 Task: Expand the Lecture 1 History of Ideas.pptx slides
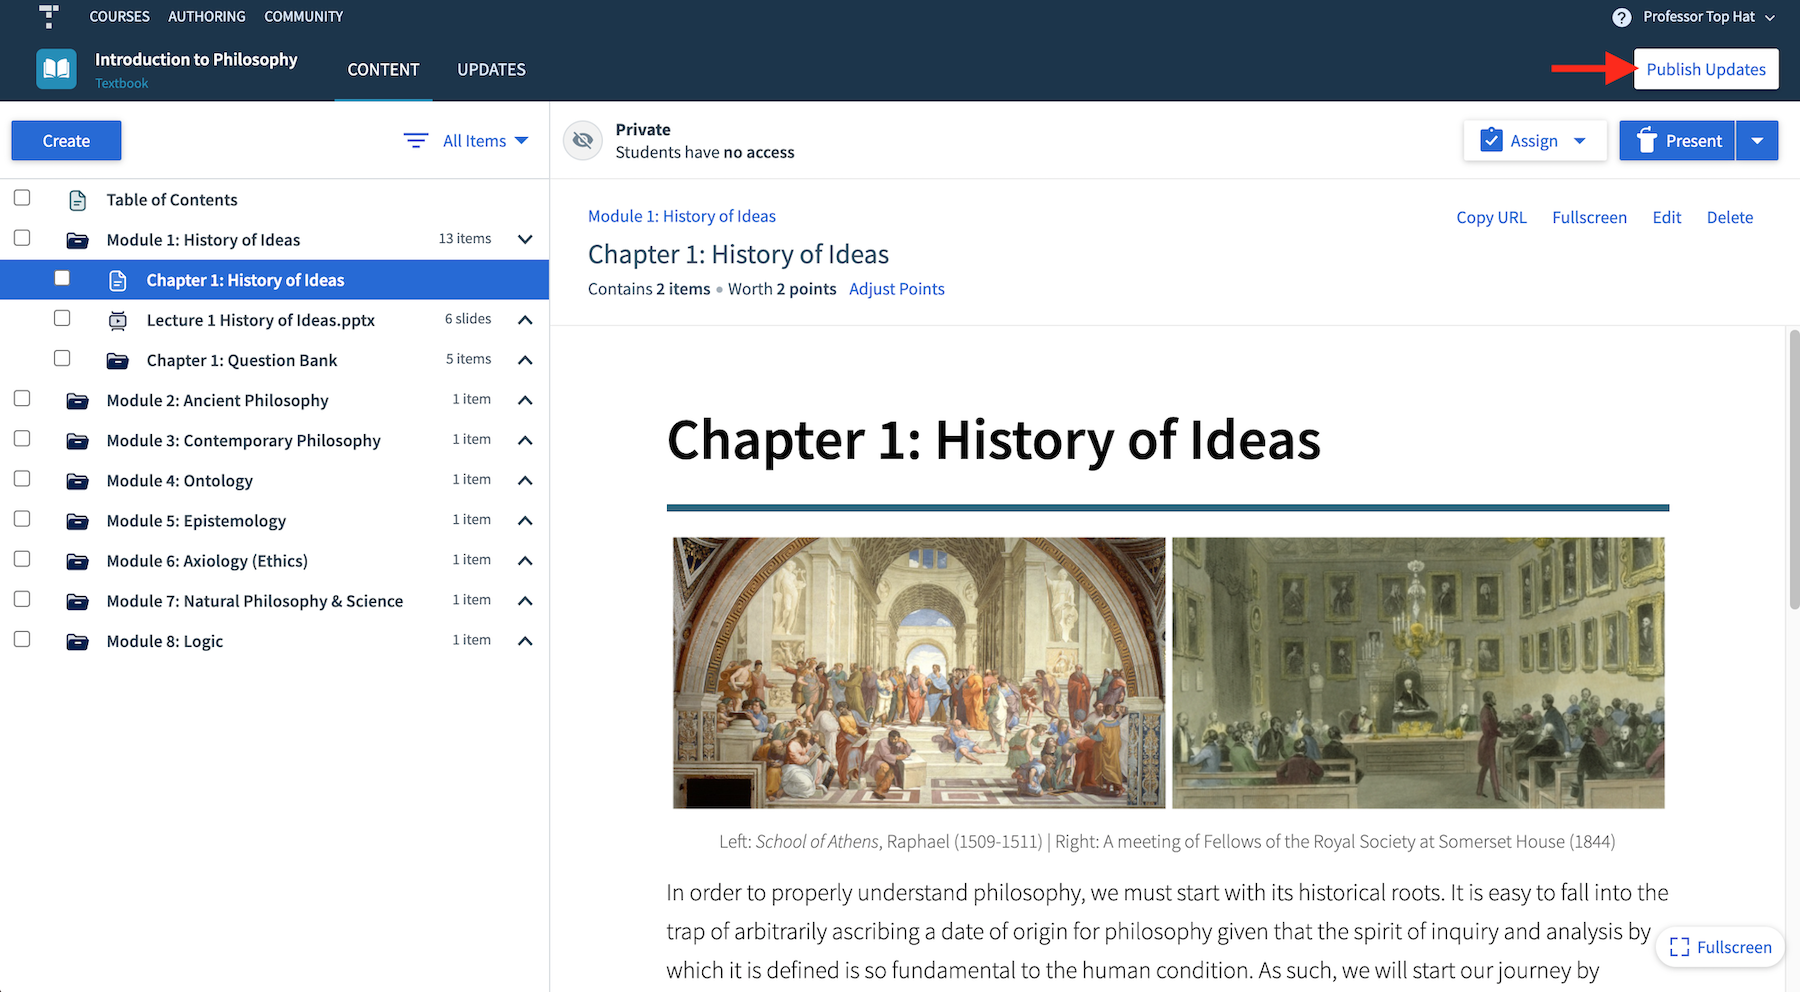(x=525, y=320)
